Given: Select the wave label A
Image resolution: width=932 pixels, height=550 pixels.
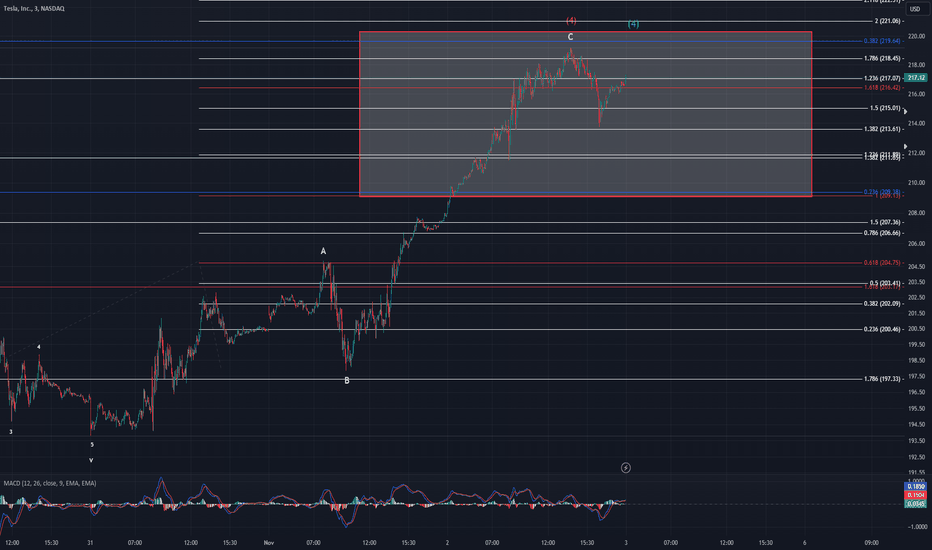Looking at the screenshot, I should [x=323, y=252].
